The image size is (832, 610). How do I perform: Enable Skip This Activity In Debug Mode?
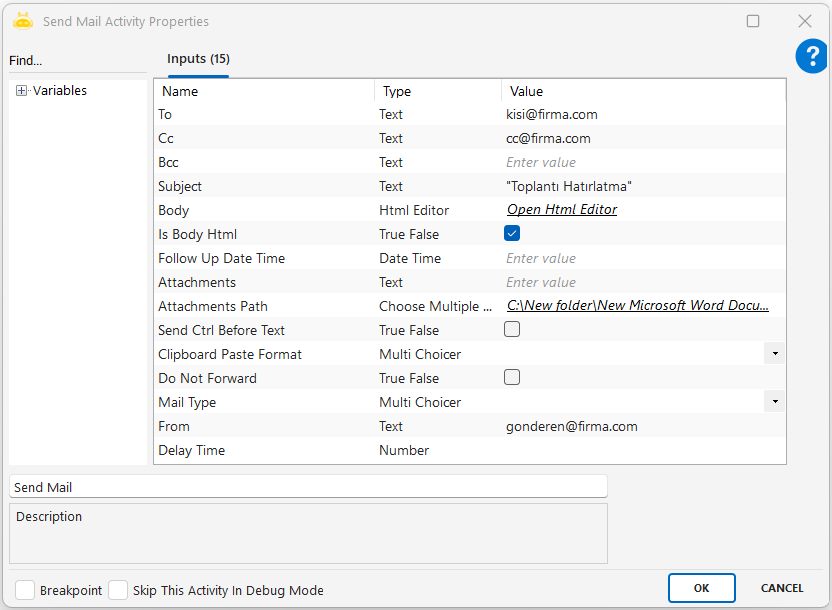pos(118,590)
